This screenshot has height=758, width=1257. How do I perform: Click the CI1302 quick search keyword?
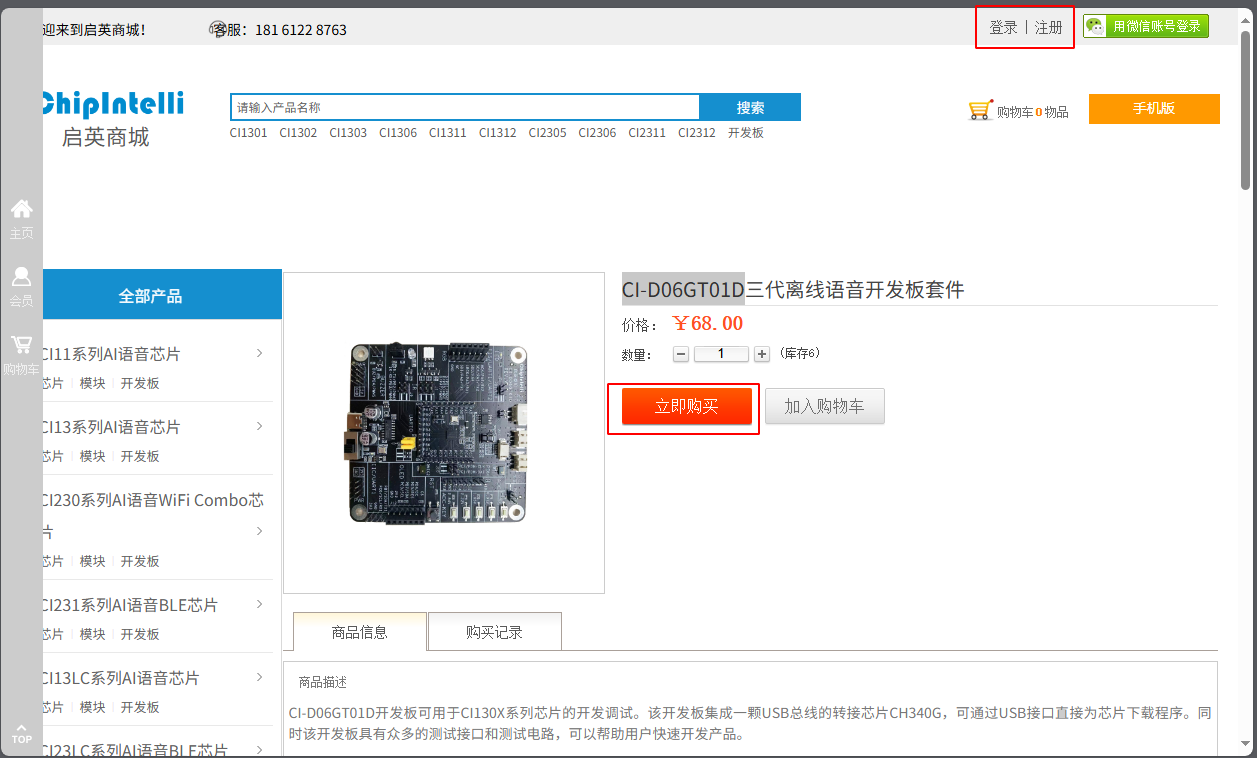298,132
